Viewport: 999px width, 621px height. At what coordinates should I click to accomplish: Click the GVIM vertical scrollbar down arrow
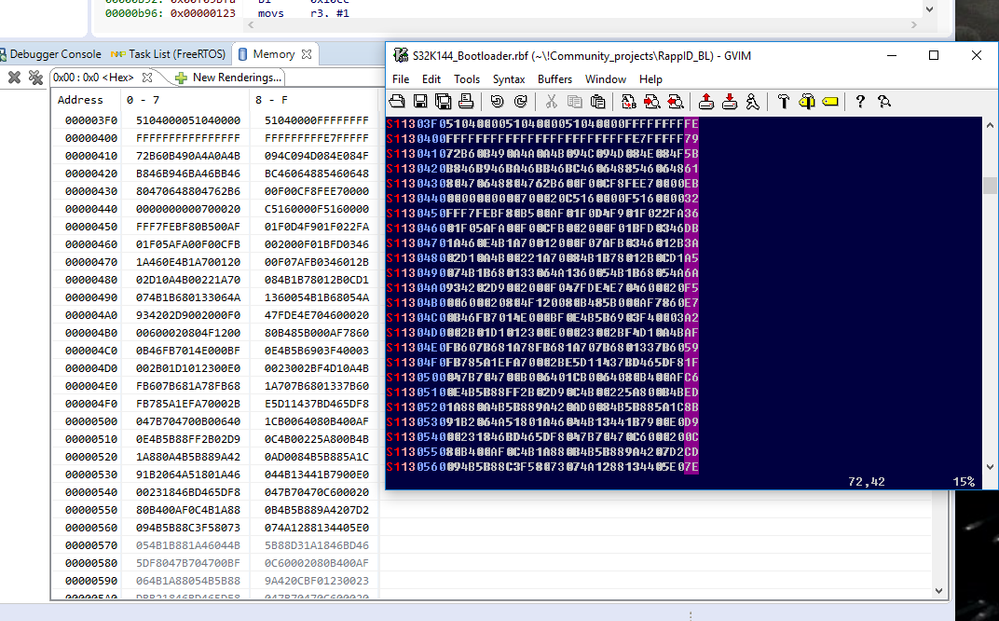tap(990, 467)
